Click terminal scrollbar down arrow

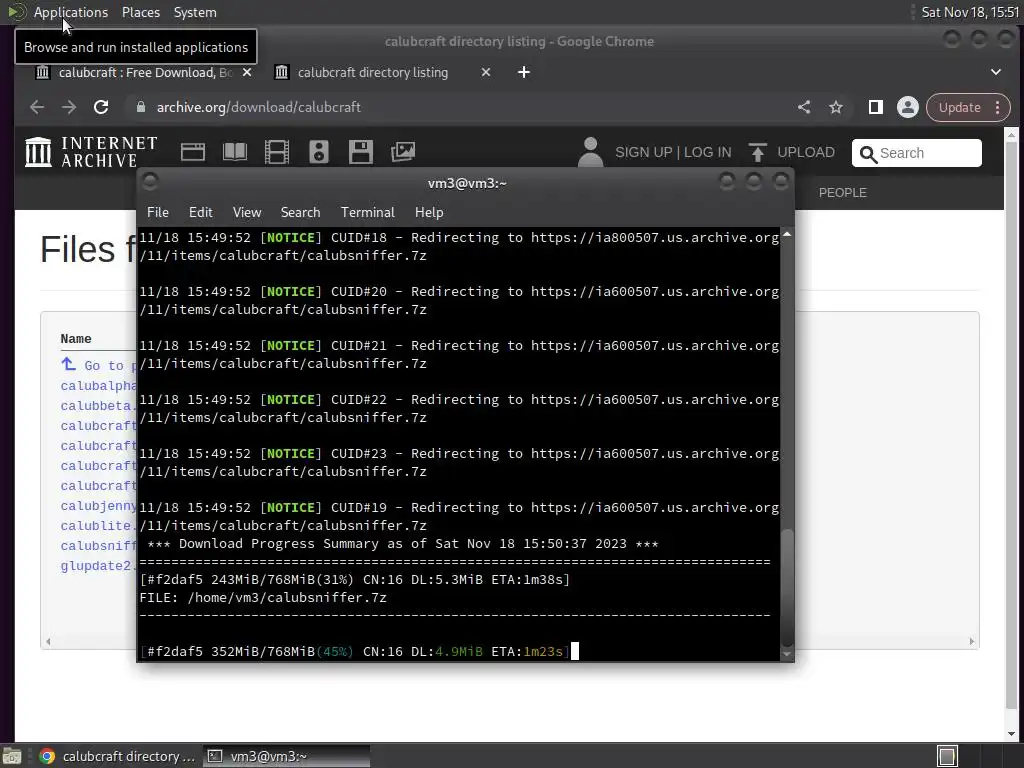[787, 654]
